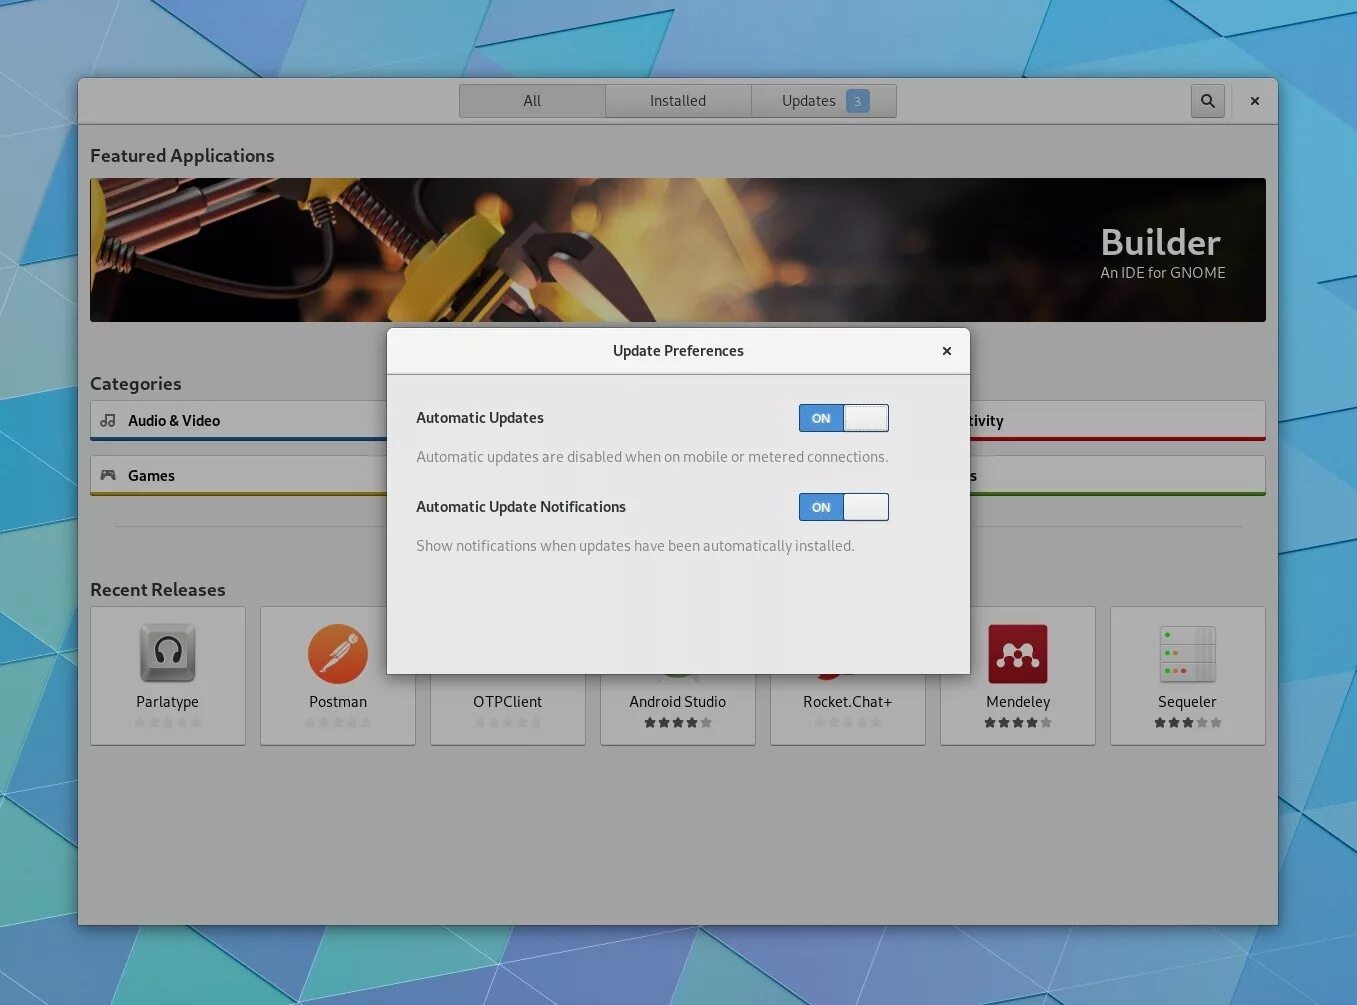Open the Audio & Video category
Image resolution: width=1357 pixels, height=1005 pixels.
click(x=239, y=421)
